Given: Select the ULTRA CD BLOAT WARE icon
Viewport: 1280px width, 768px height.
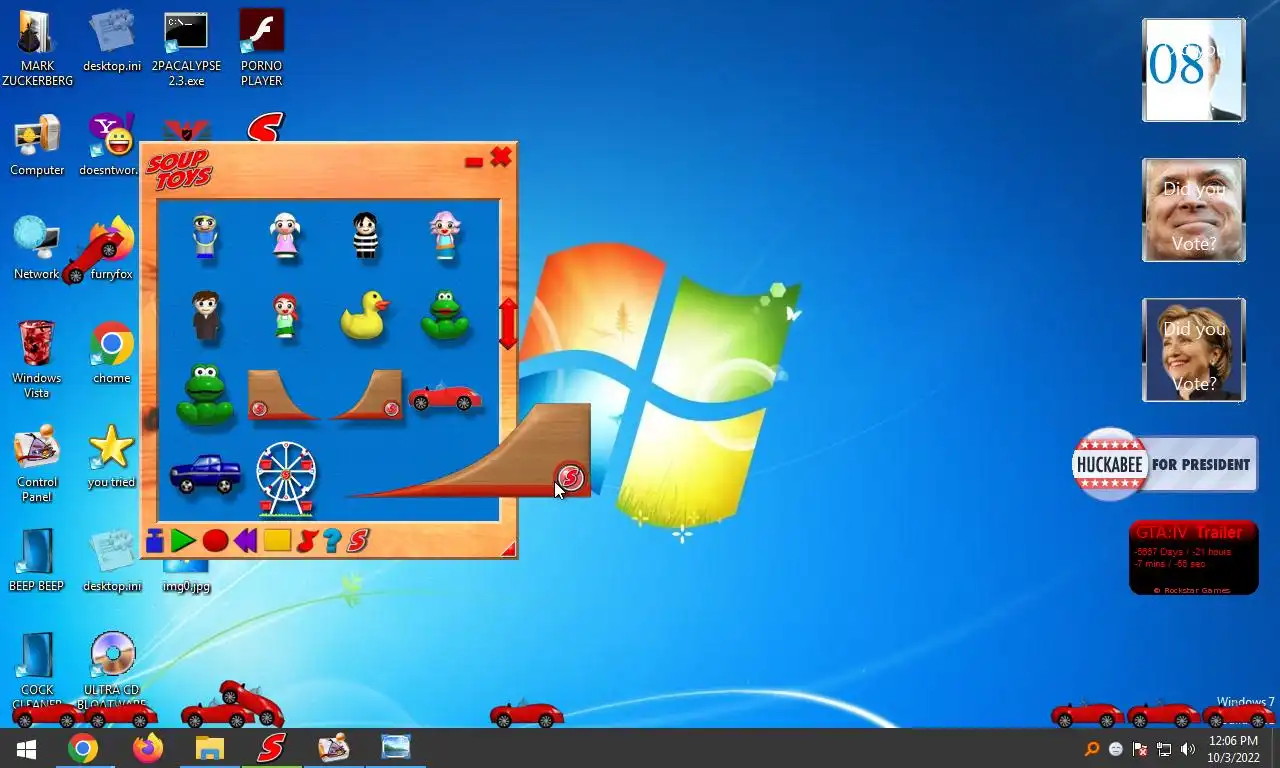Looking at the screenshot, I should (x=111, y=668).
